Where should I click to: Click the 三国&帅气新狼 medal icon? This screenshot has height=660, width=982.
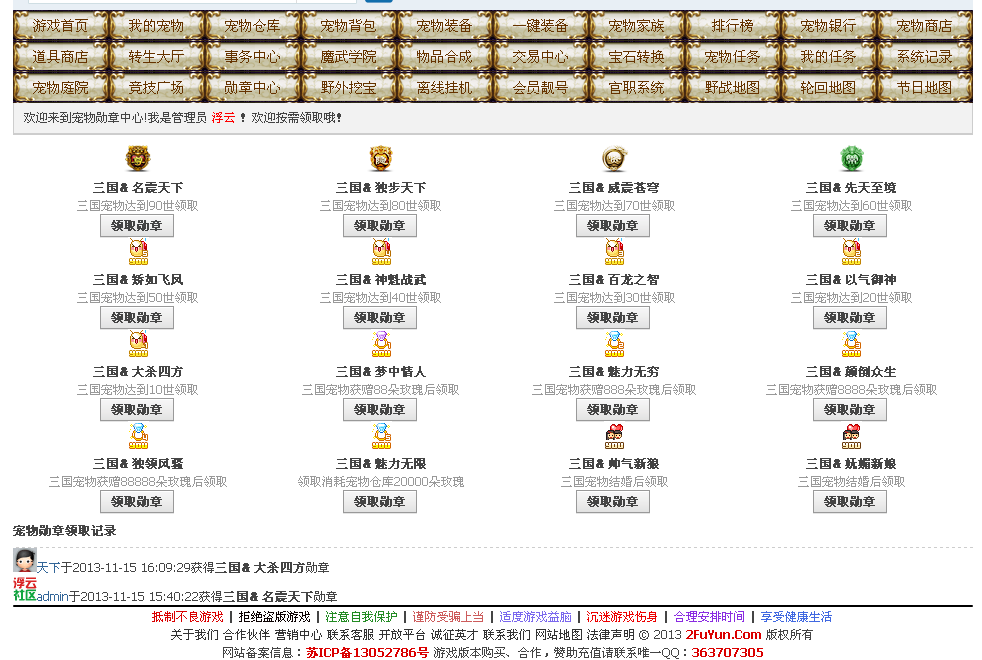[x=613, y=435]
